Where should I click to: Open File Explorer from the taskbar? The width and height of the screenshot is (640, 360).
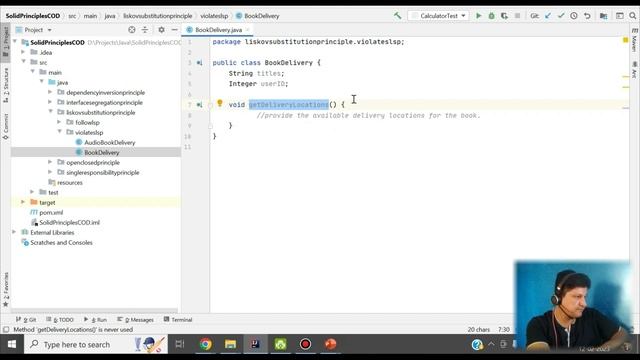click(x=230, y=344)
